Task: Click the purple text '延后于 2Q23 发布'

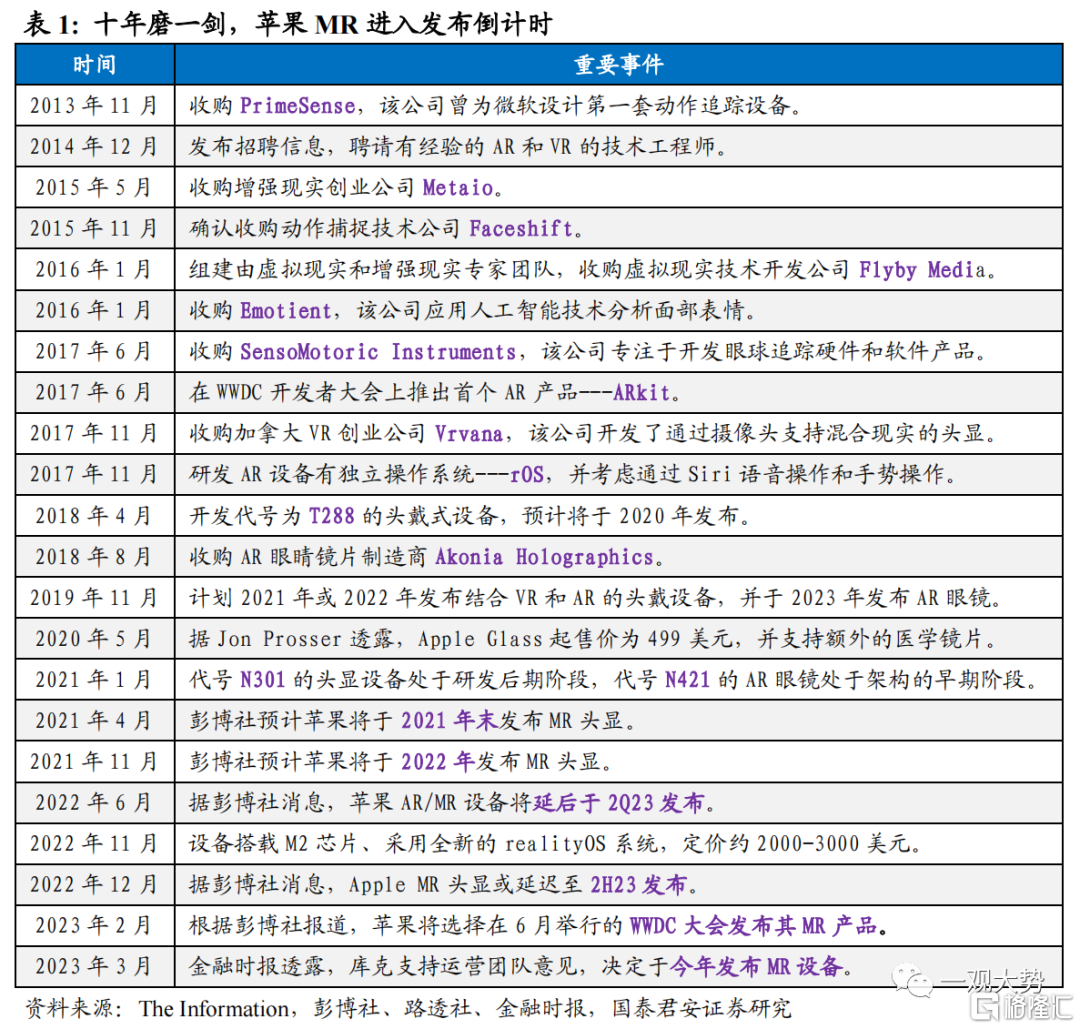Action: pyautogui.click(x=619, y=802)
